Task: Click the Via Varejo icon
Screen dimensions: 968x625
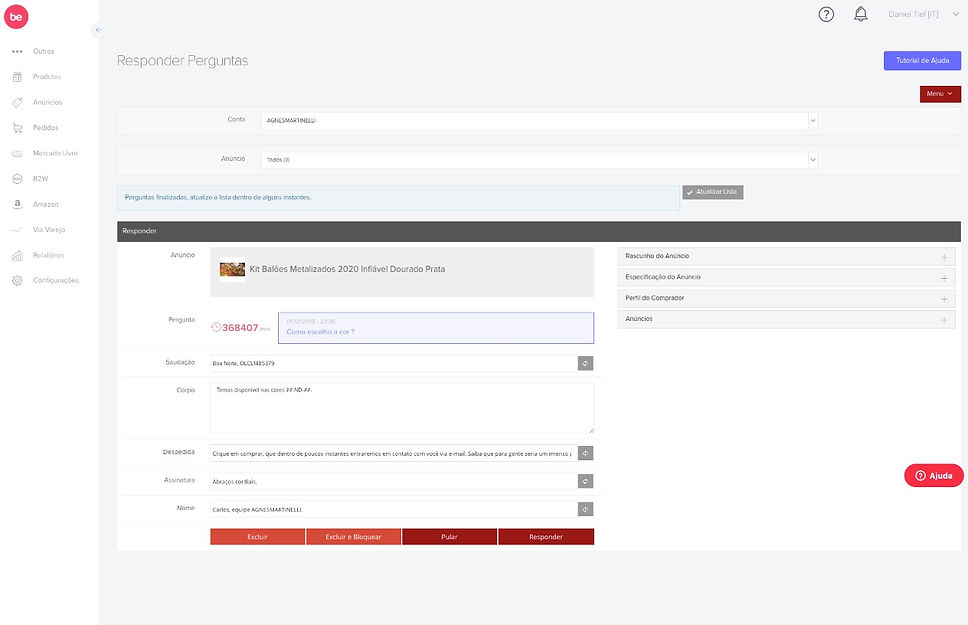Action: (17, 230)
